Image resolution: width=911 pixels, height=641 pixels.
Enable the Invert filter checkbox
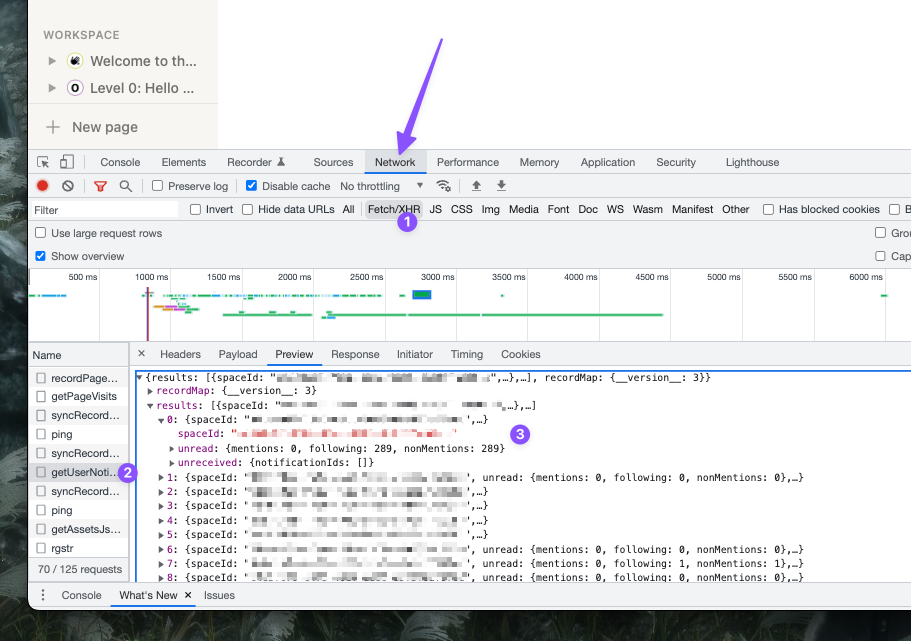click(x=195, y=209)
